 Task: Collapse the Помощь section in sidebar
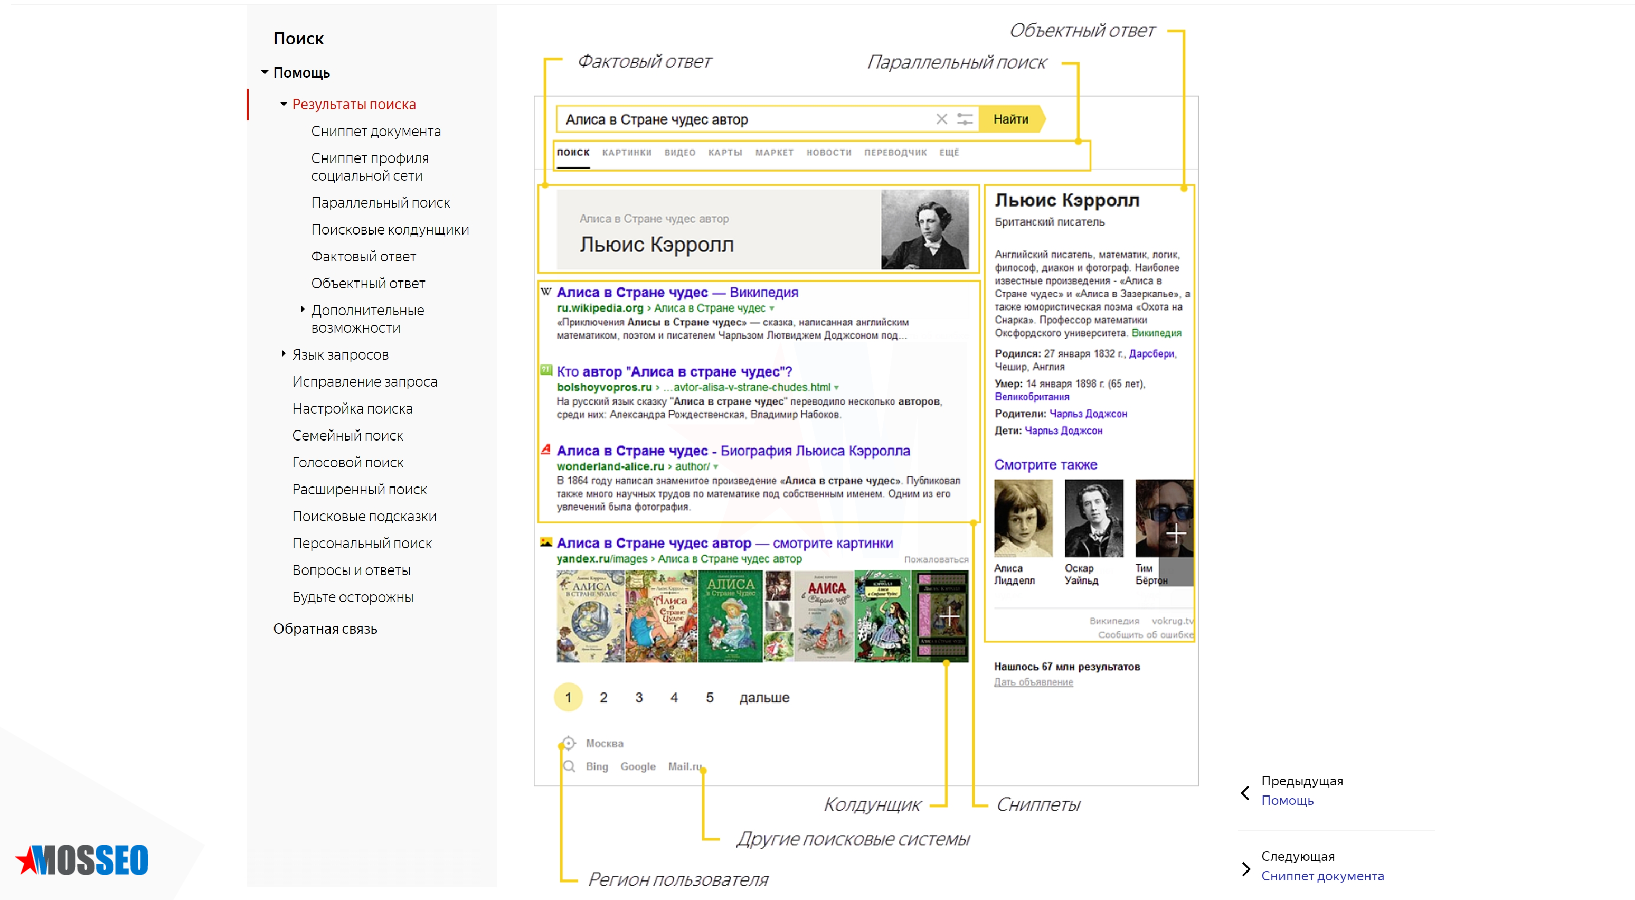pyautogui.click(x=265, y=72)
